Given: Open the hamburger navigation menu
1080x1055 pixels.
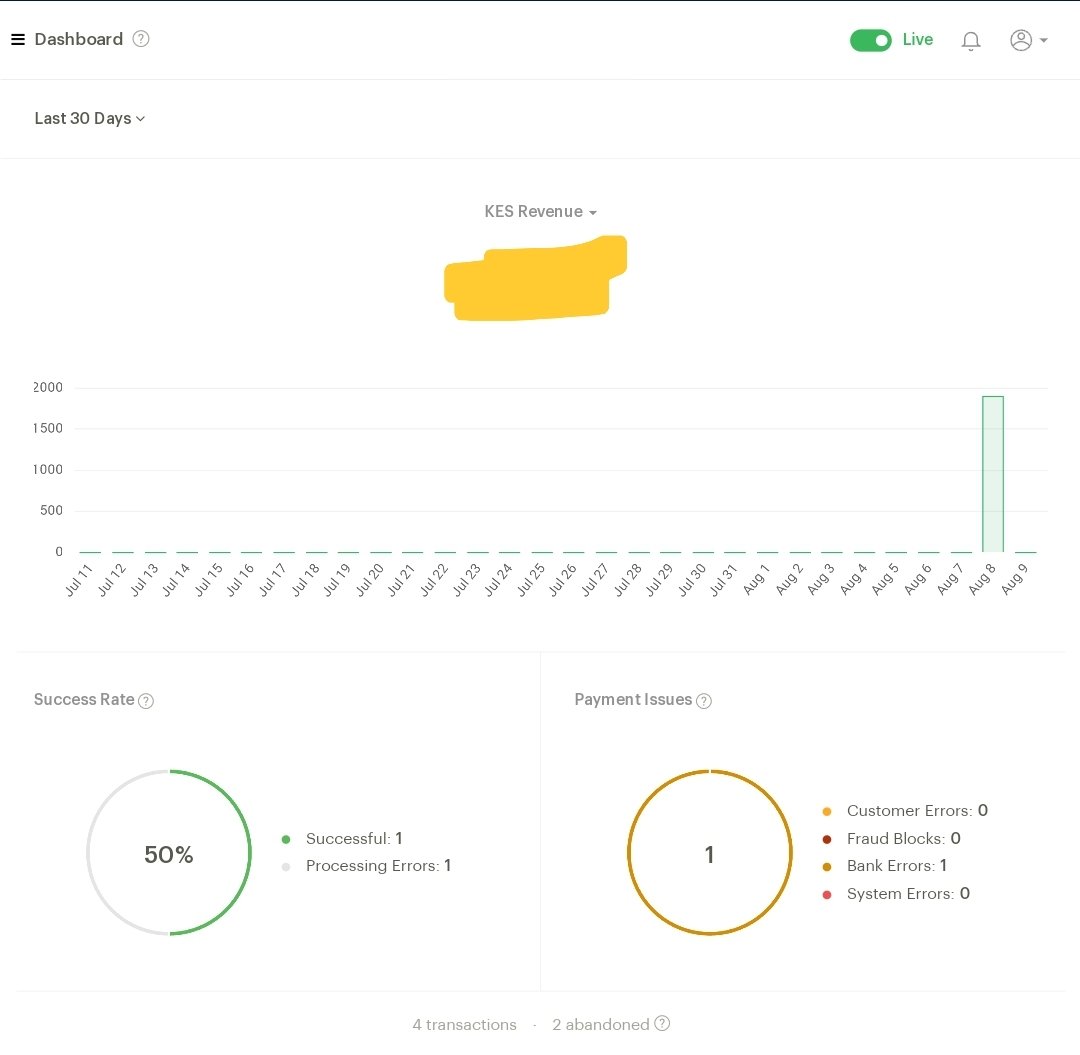Looking at the screenshot, I should [x=18, y=39].
